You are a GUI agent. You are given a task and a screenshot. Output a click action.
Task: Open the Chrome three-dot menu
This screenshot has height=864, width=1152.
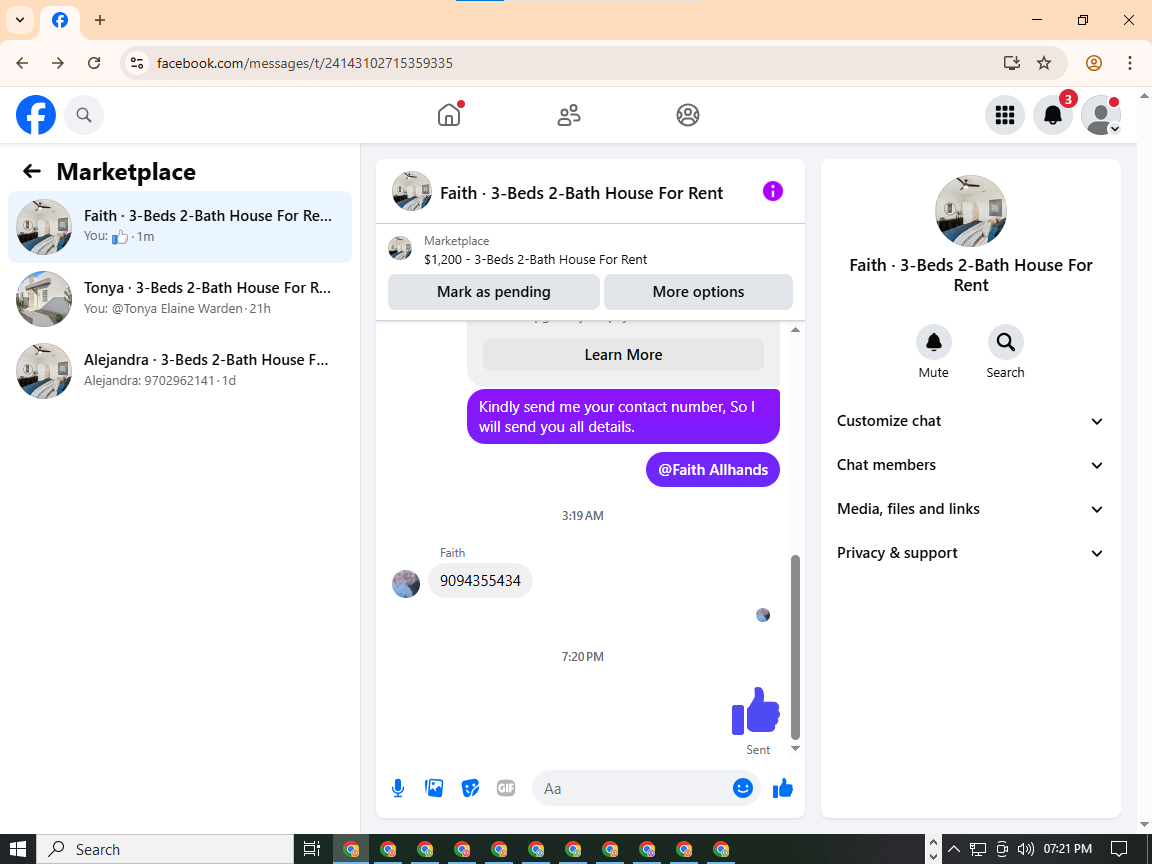pyautogui.click(x=1130, y=63)
